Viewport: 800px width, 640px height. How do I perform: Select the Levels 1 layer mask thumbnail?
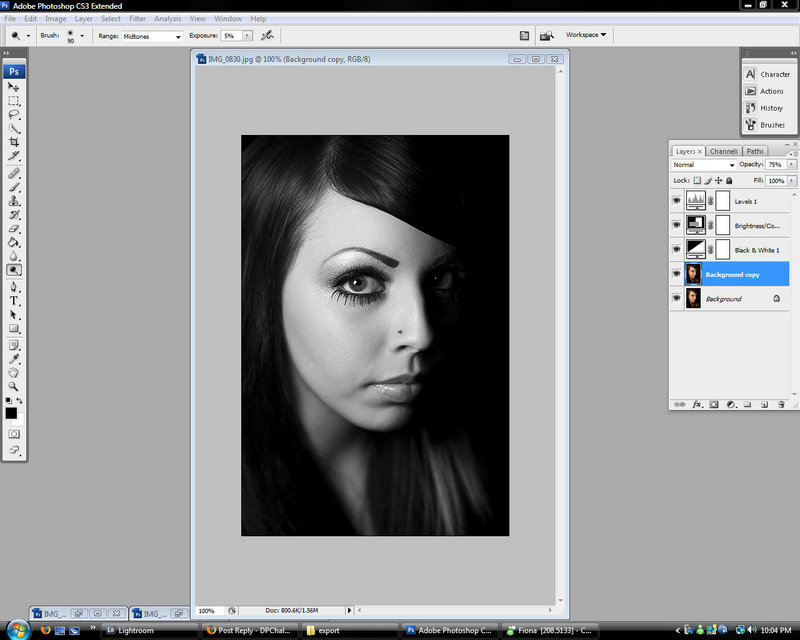pyautogui.click(x=722, y=201)
